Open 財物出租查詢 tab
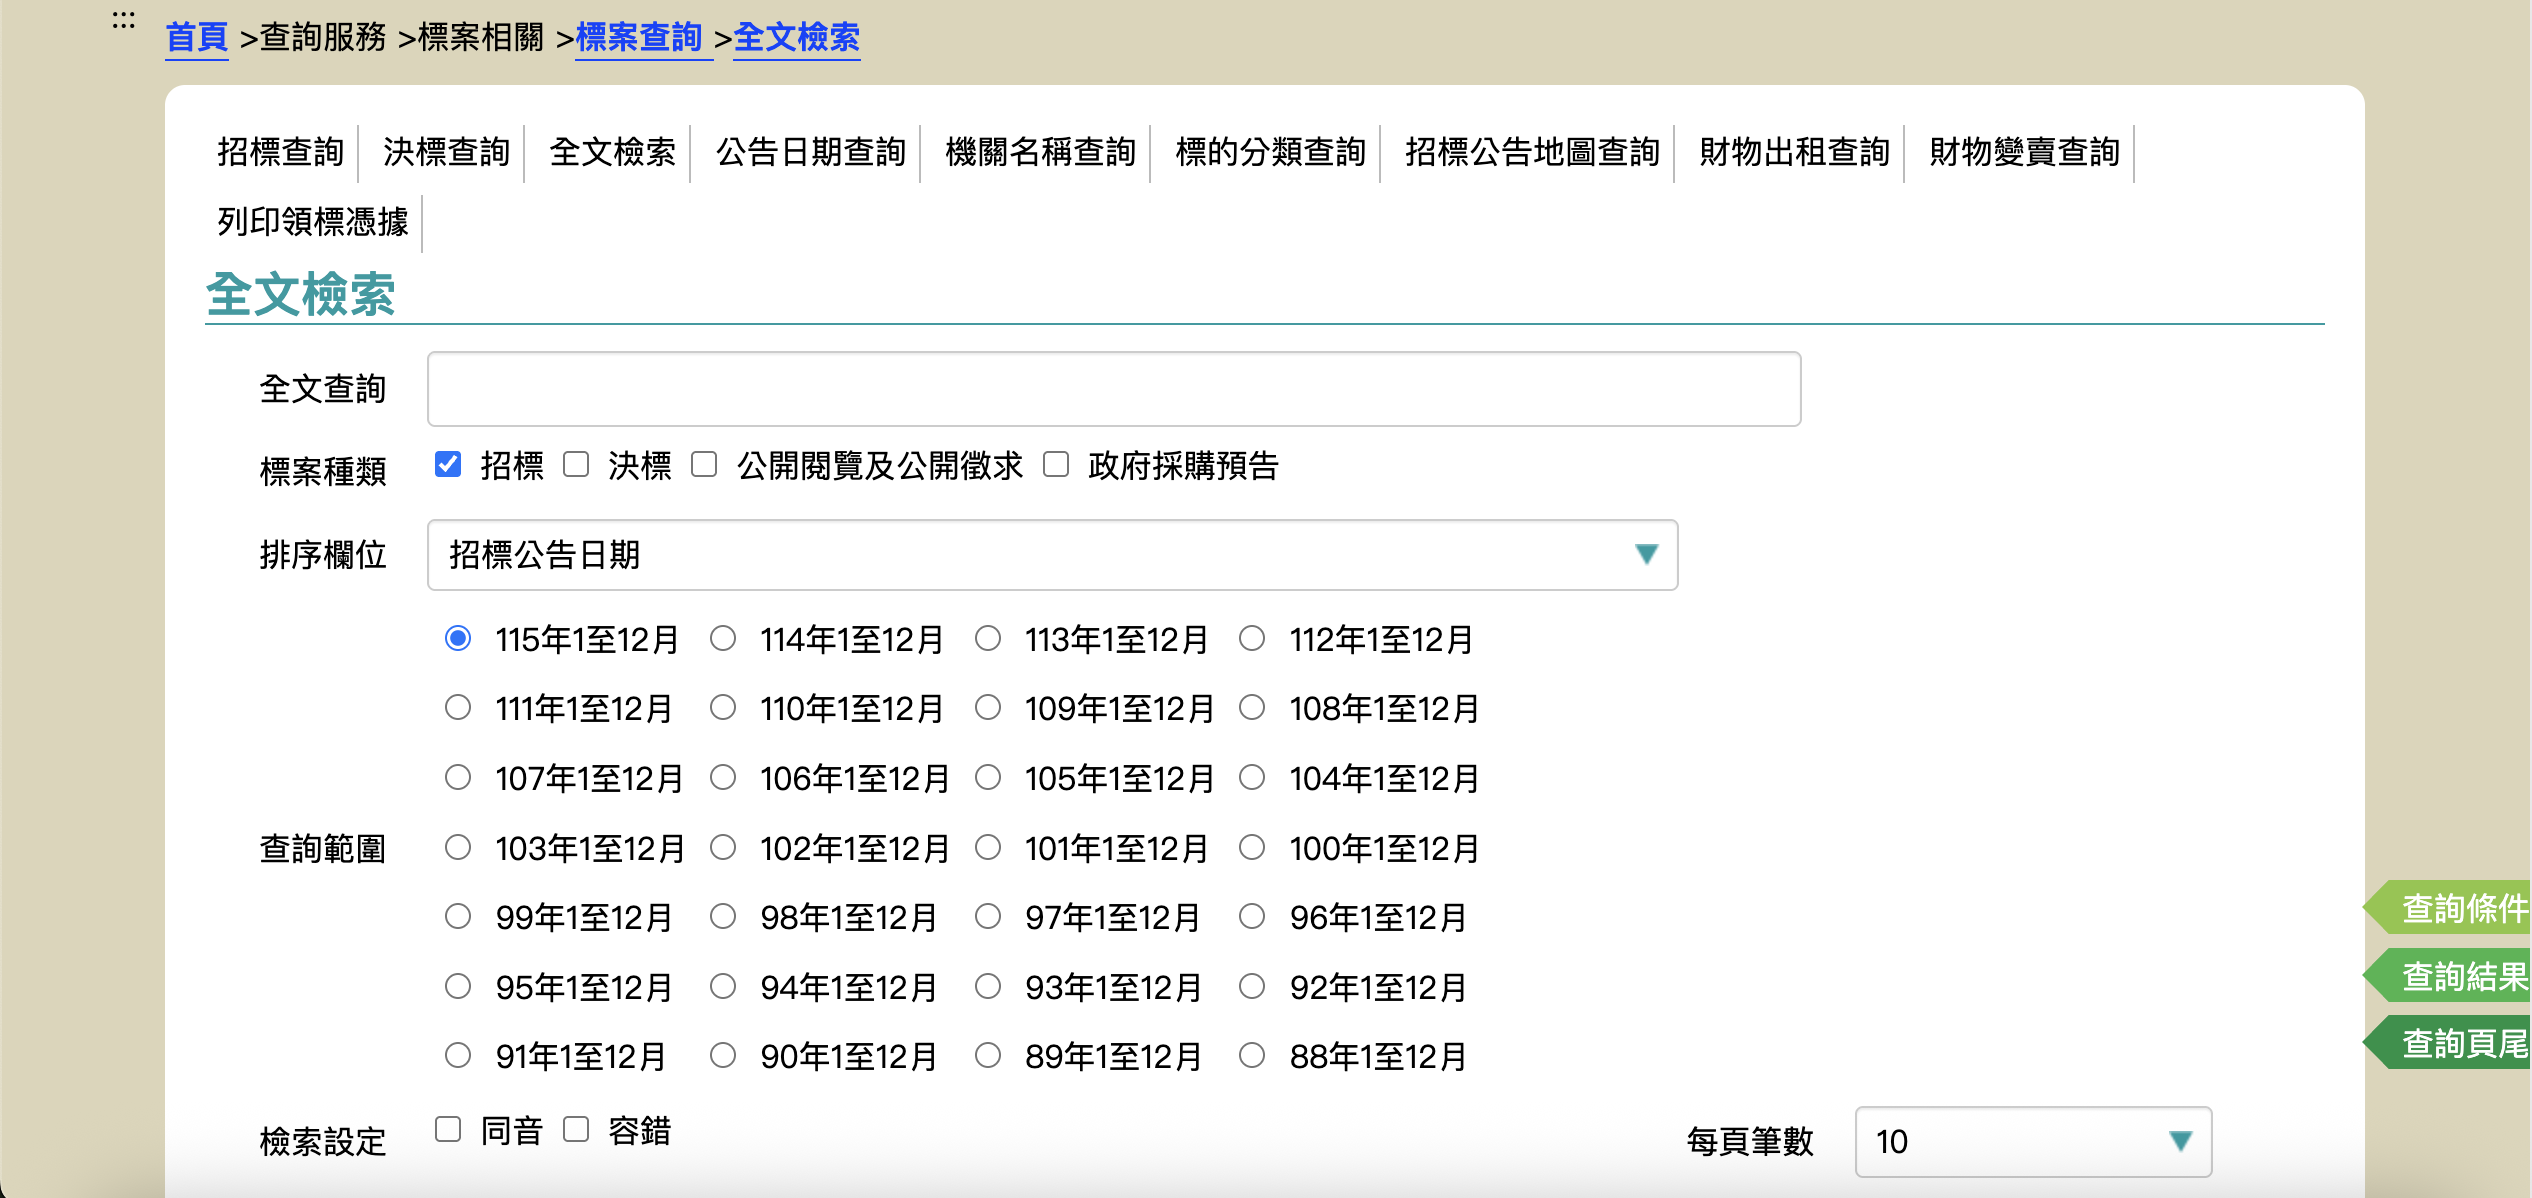 click(1795, 152)
